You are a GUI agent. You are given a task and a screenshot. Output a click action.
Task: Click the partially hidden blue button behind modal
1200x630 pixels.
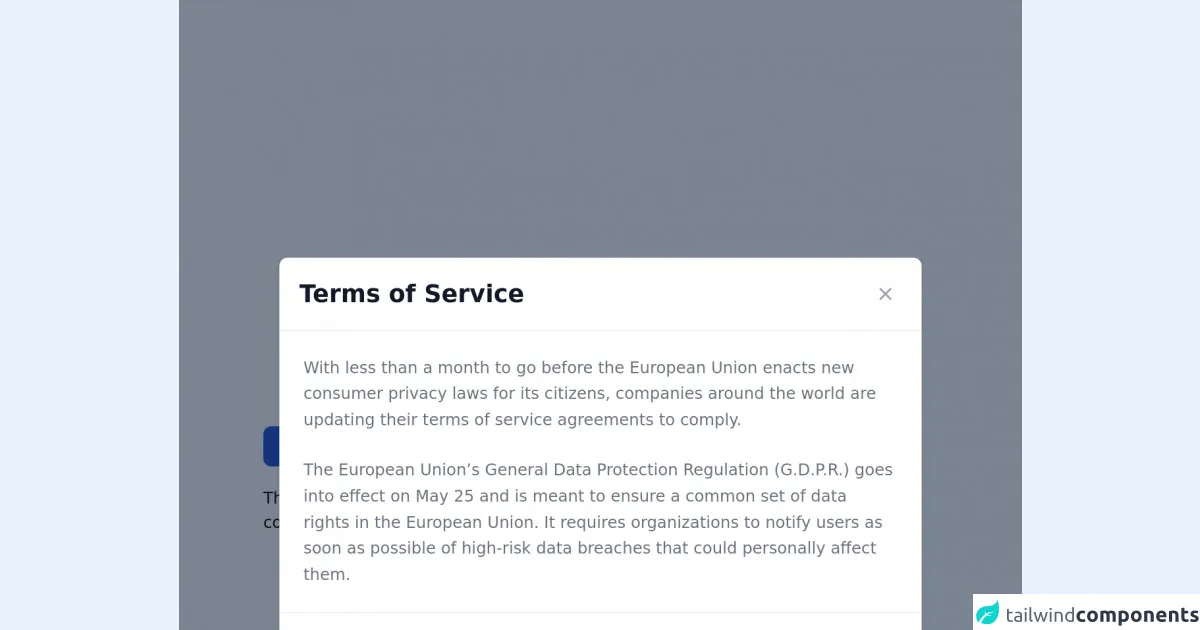pyautogui.click(x=271, y=446)
